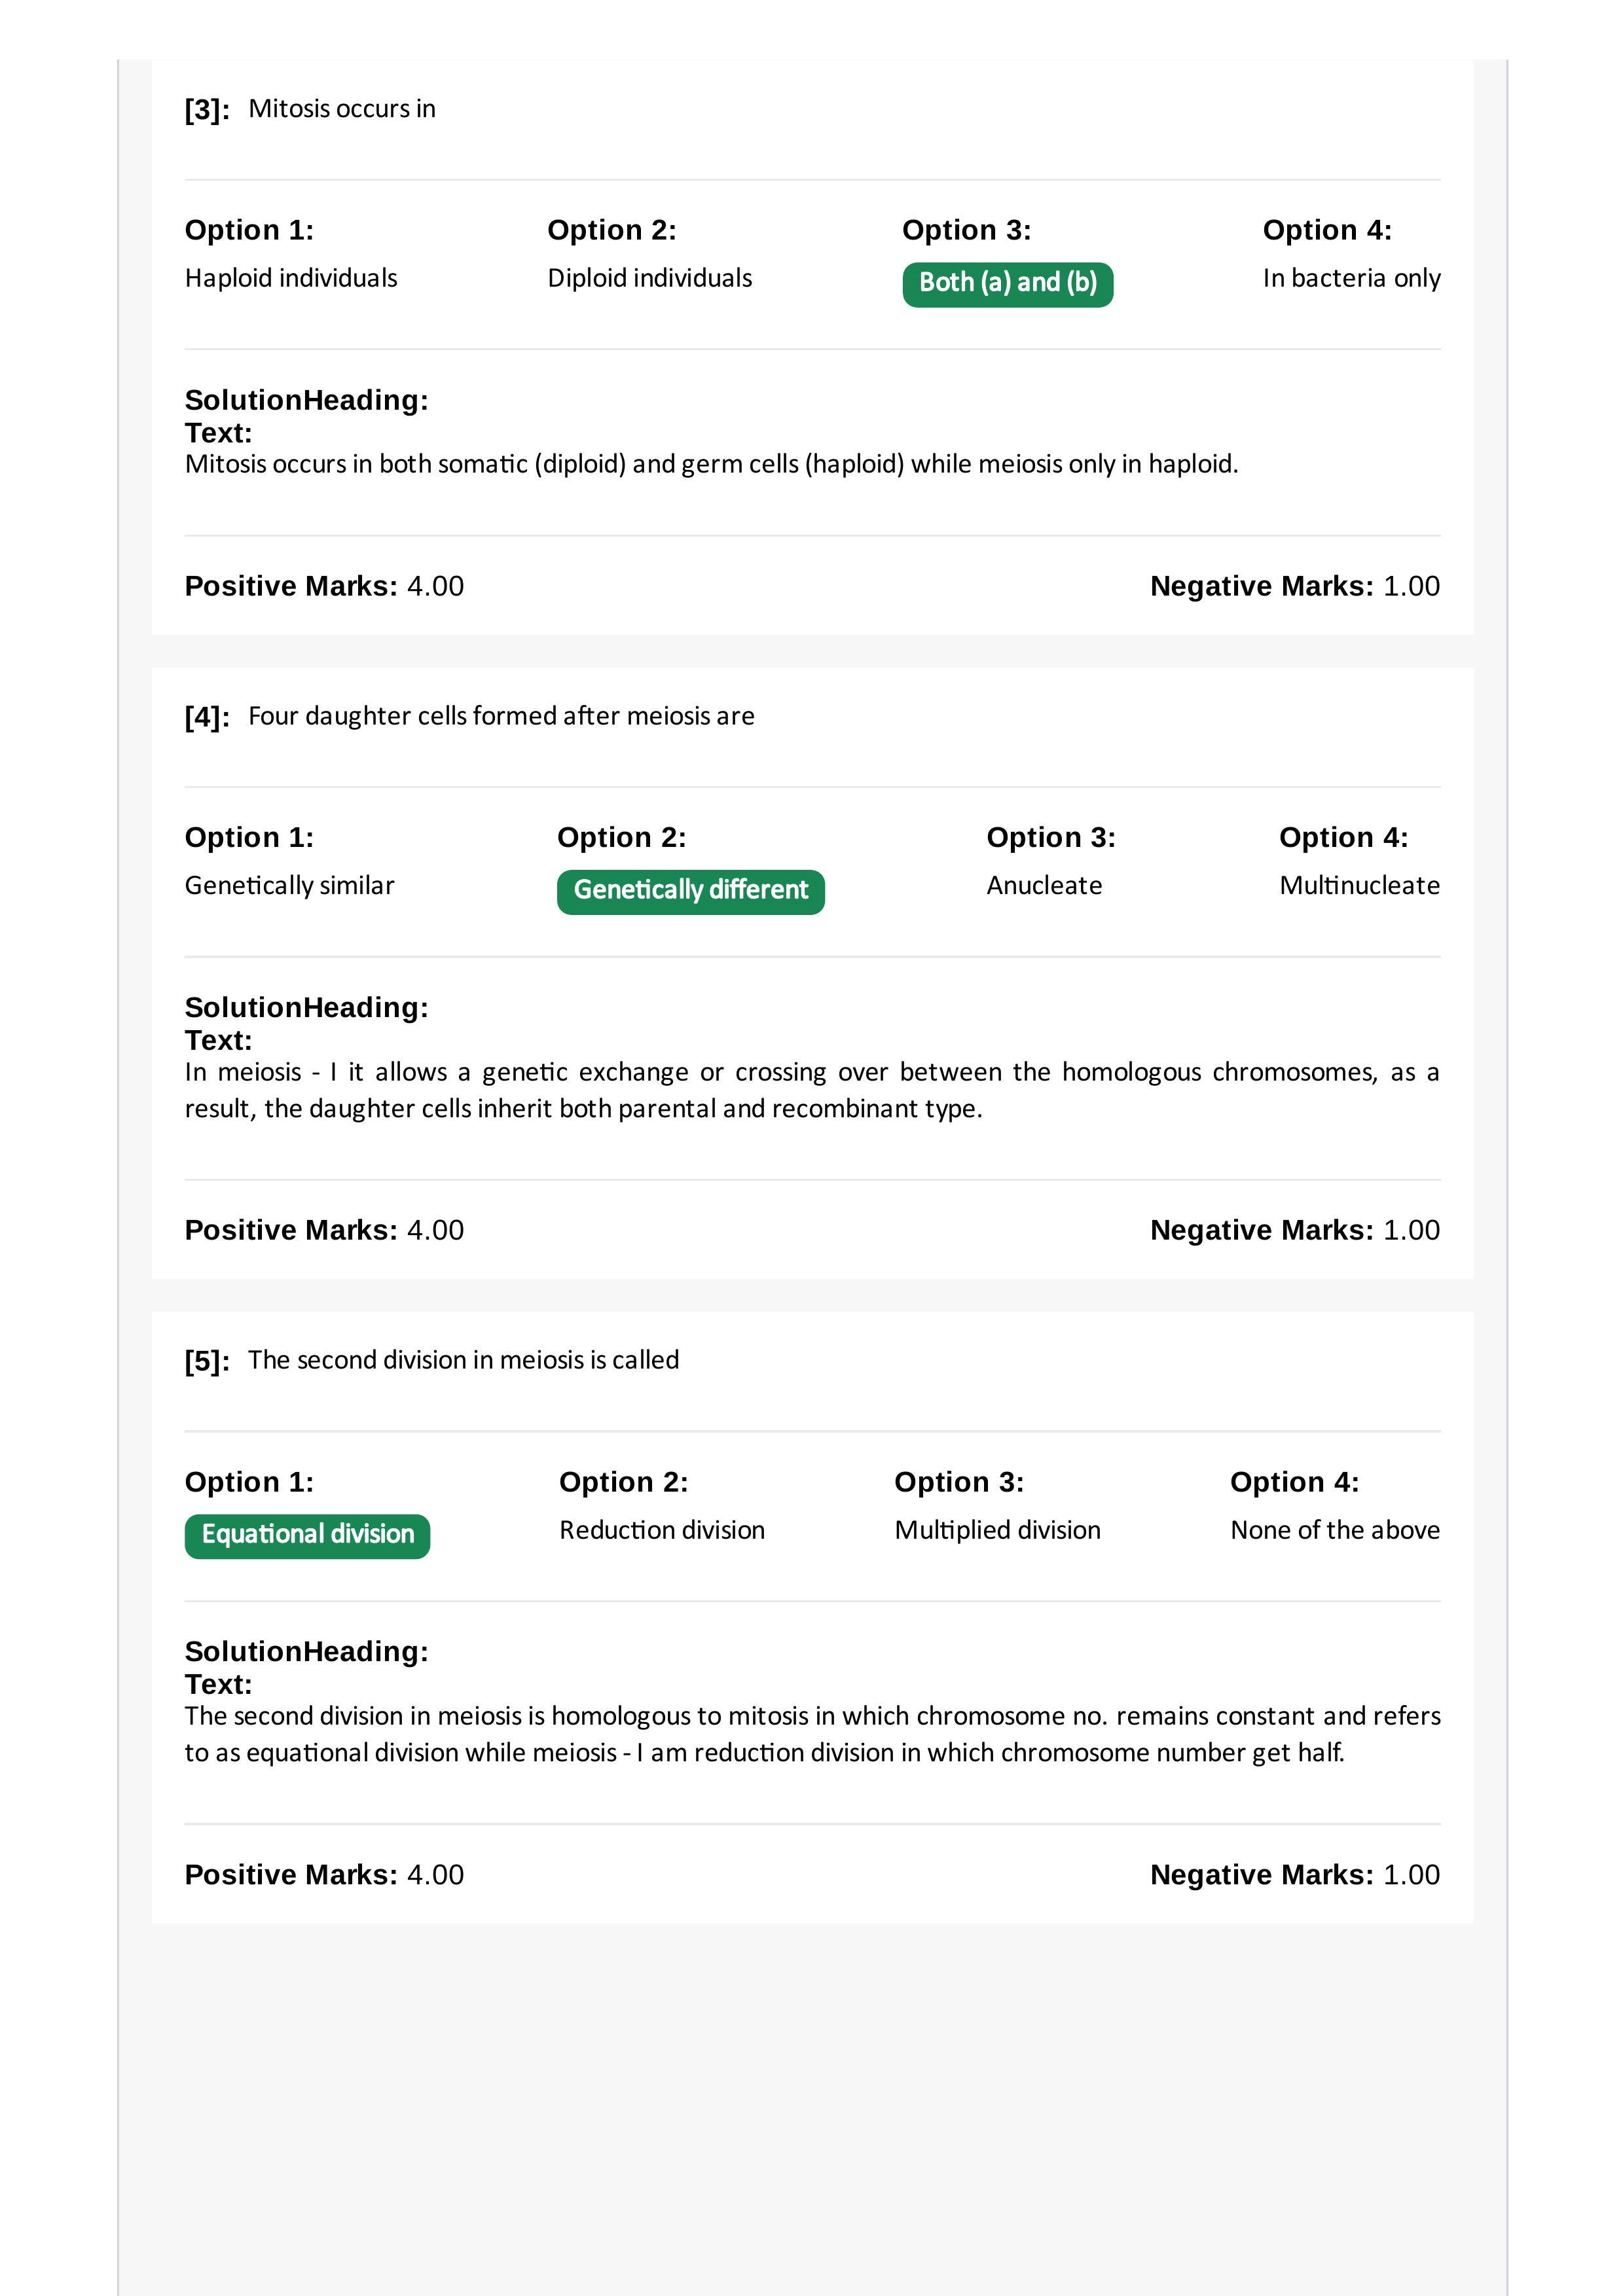
Task: Click question 4 about four daughter cells
Action: [501, 716]
